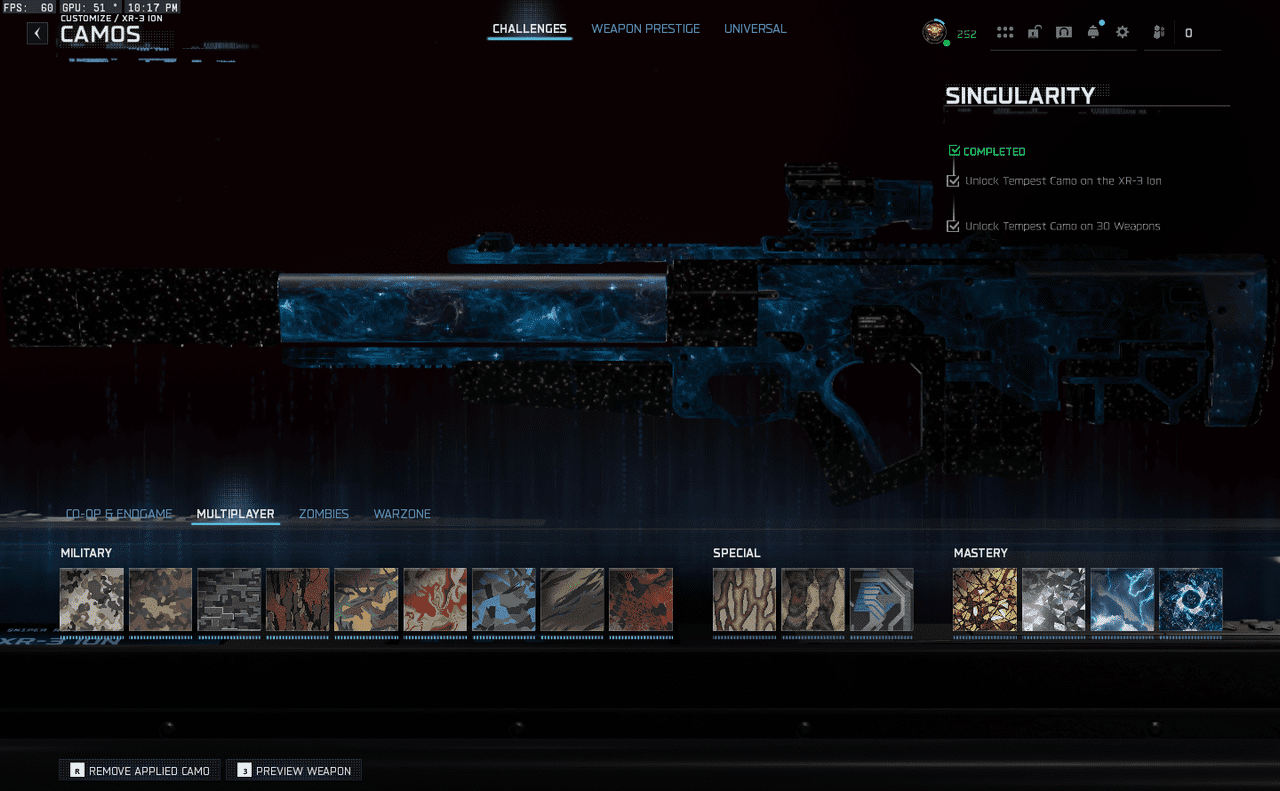This screenshot has width=1280, height=791.
Task: Select the Zombies camo category tab
Action: (x=324, y=514)
